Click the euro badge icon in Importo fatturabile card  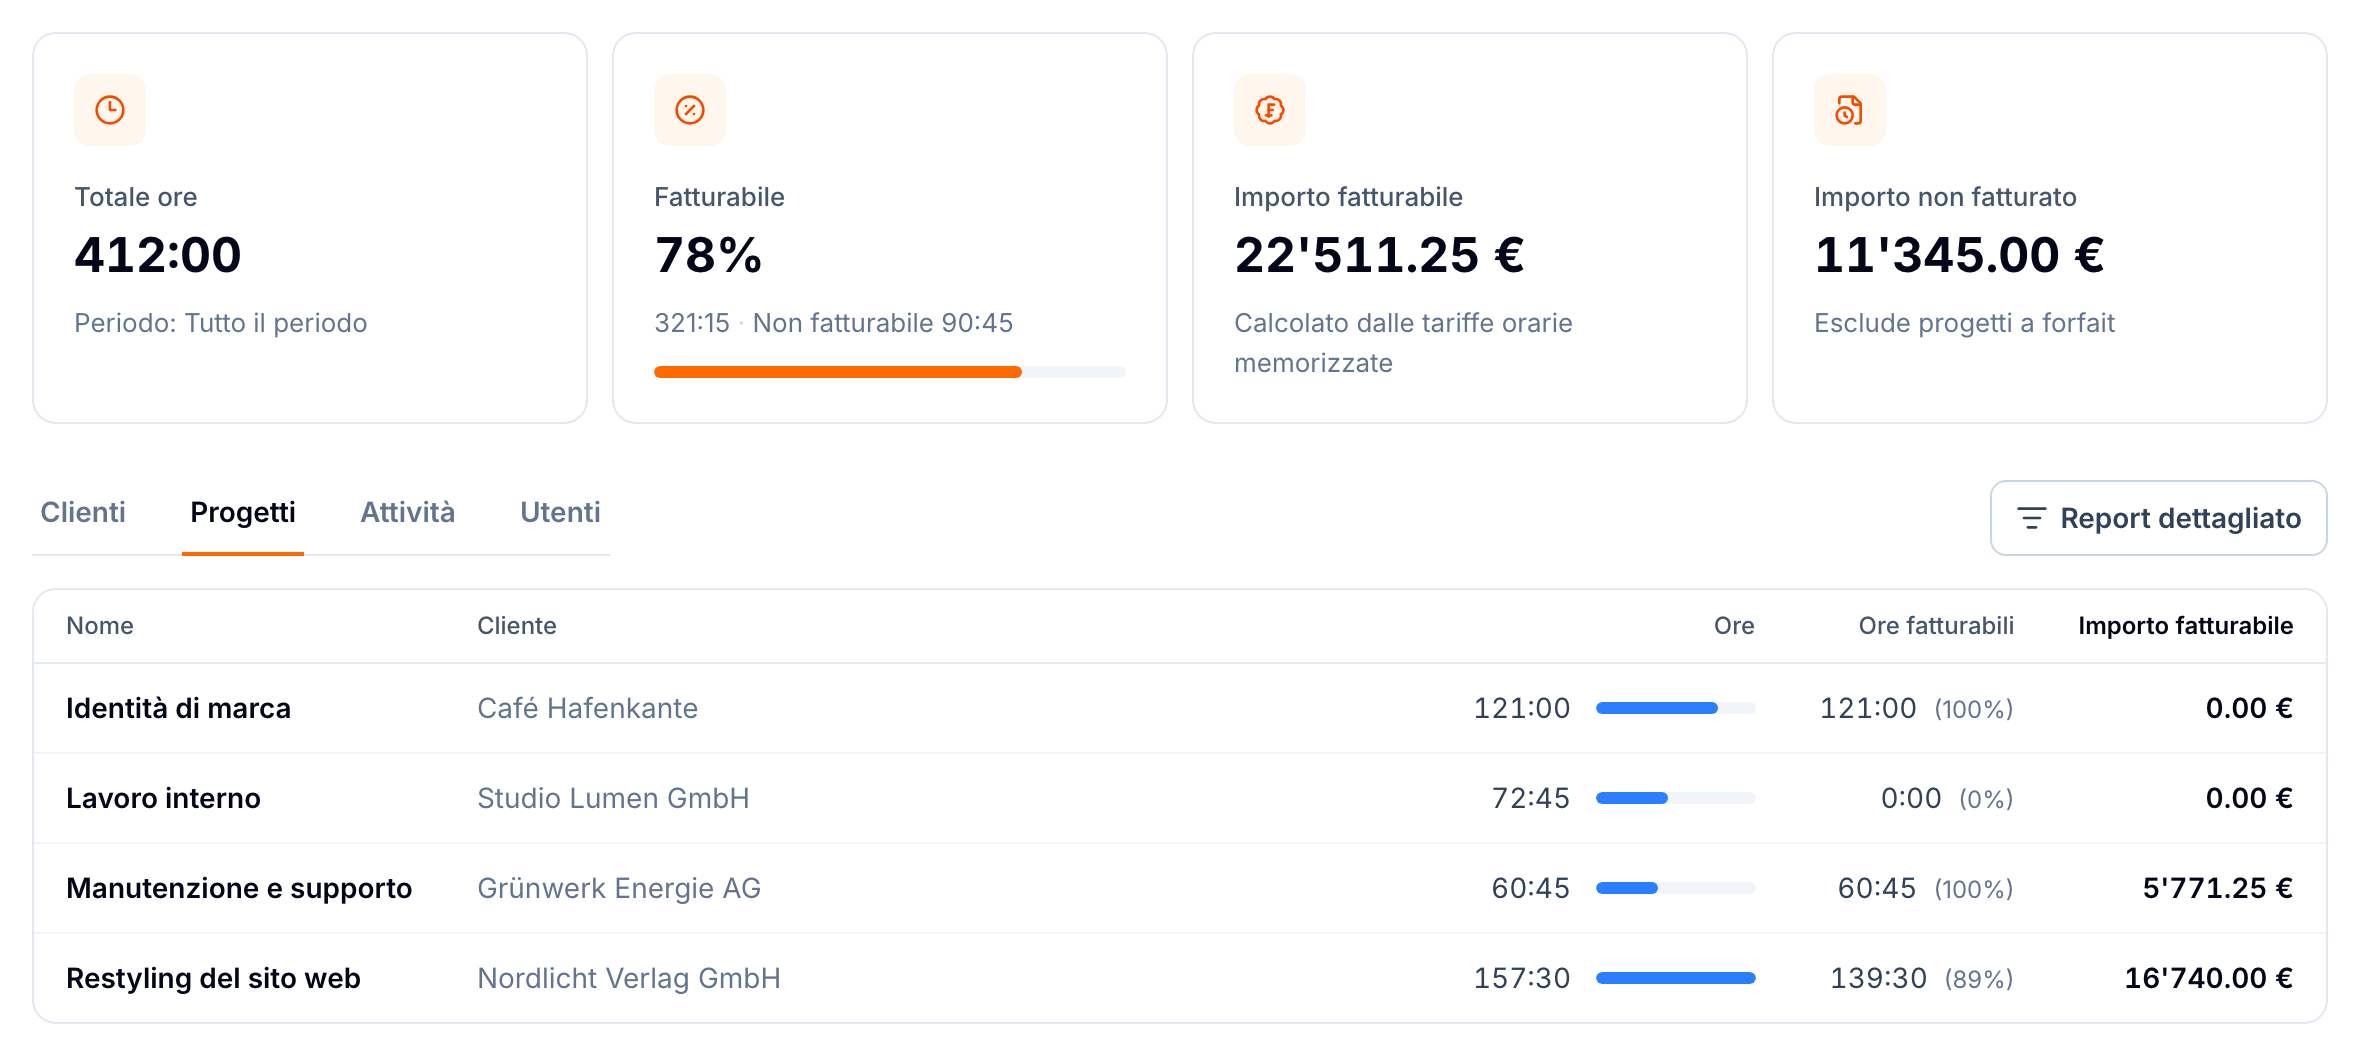click(x=1270, y=110)
